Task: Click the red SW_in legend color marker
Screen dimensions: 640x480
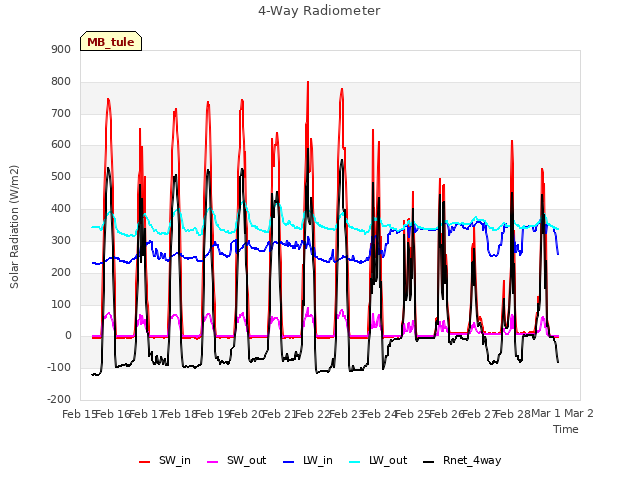Action: pyautogui.click(x=144, y=462)
